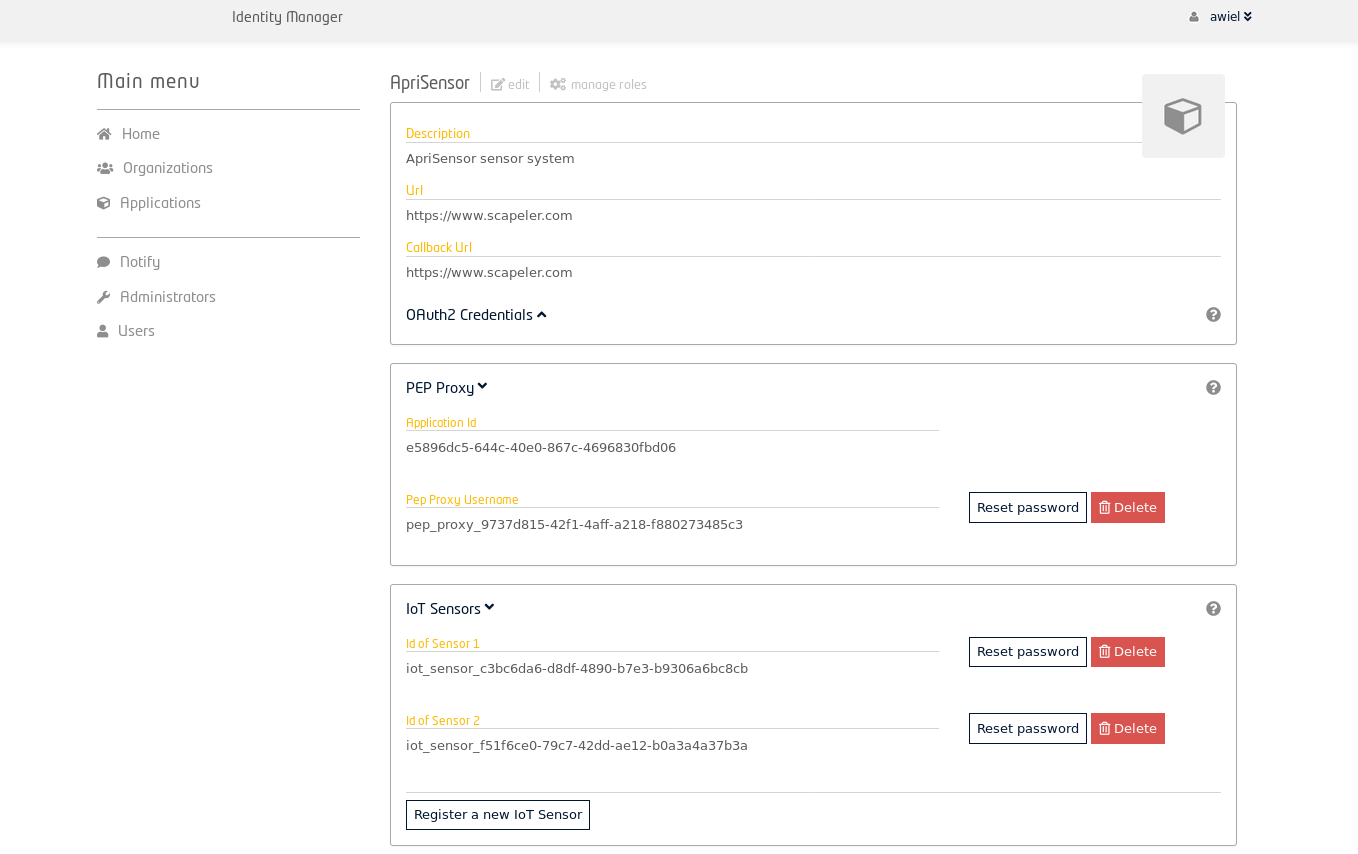Delete the Pep Proxy

click(1128, 507)
